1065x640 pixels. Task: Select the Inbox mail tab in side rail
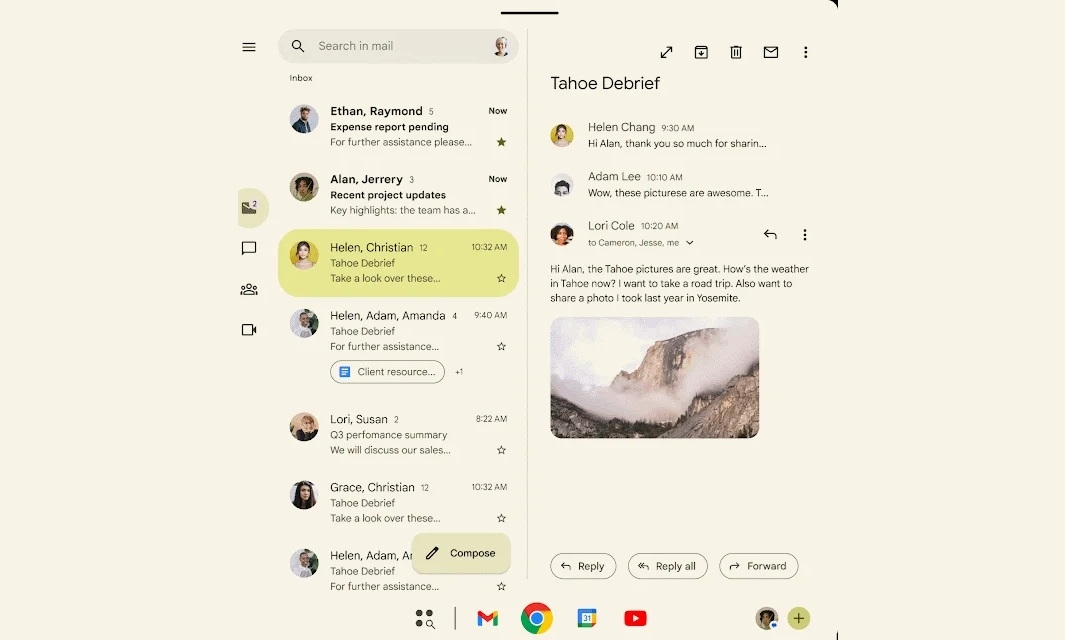(x=249, y=208)
